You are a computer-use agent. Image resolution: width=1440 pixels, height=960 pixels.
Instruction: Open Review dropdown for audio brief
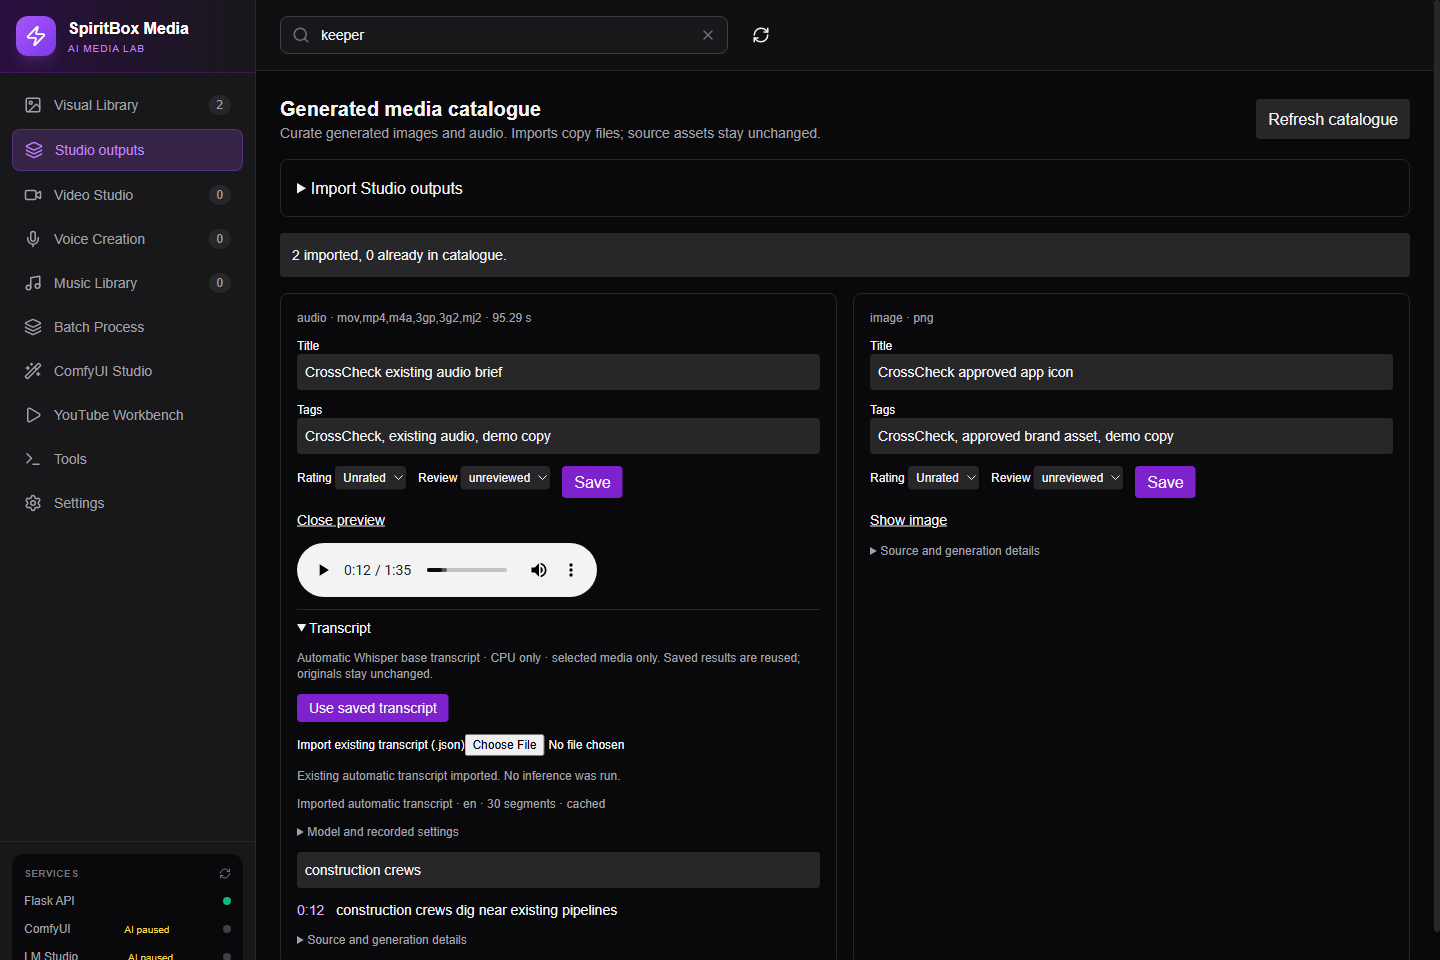[506, 478]
